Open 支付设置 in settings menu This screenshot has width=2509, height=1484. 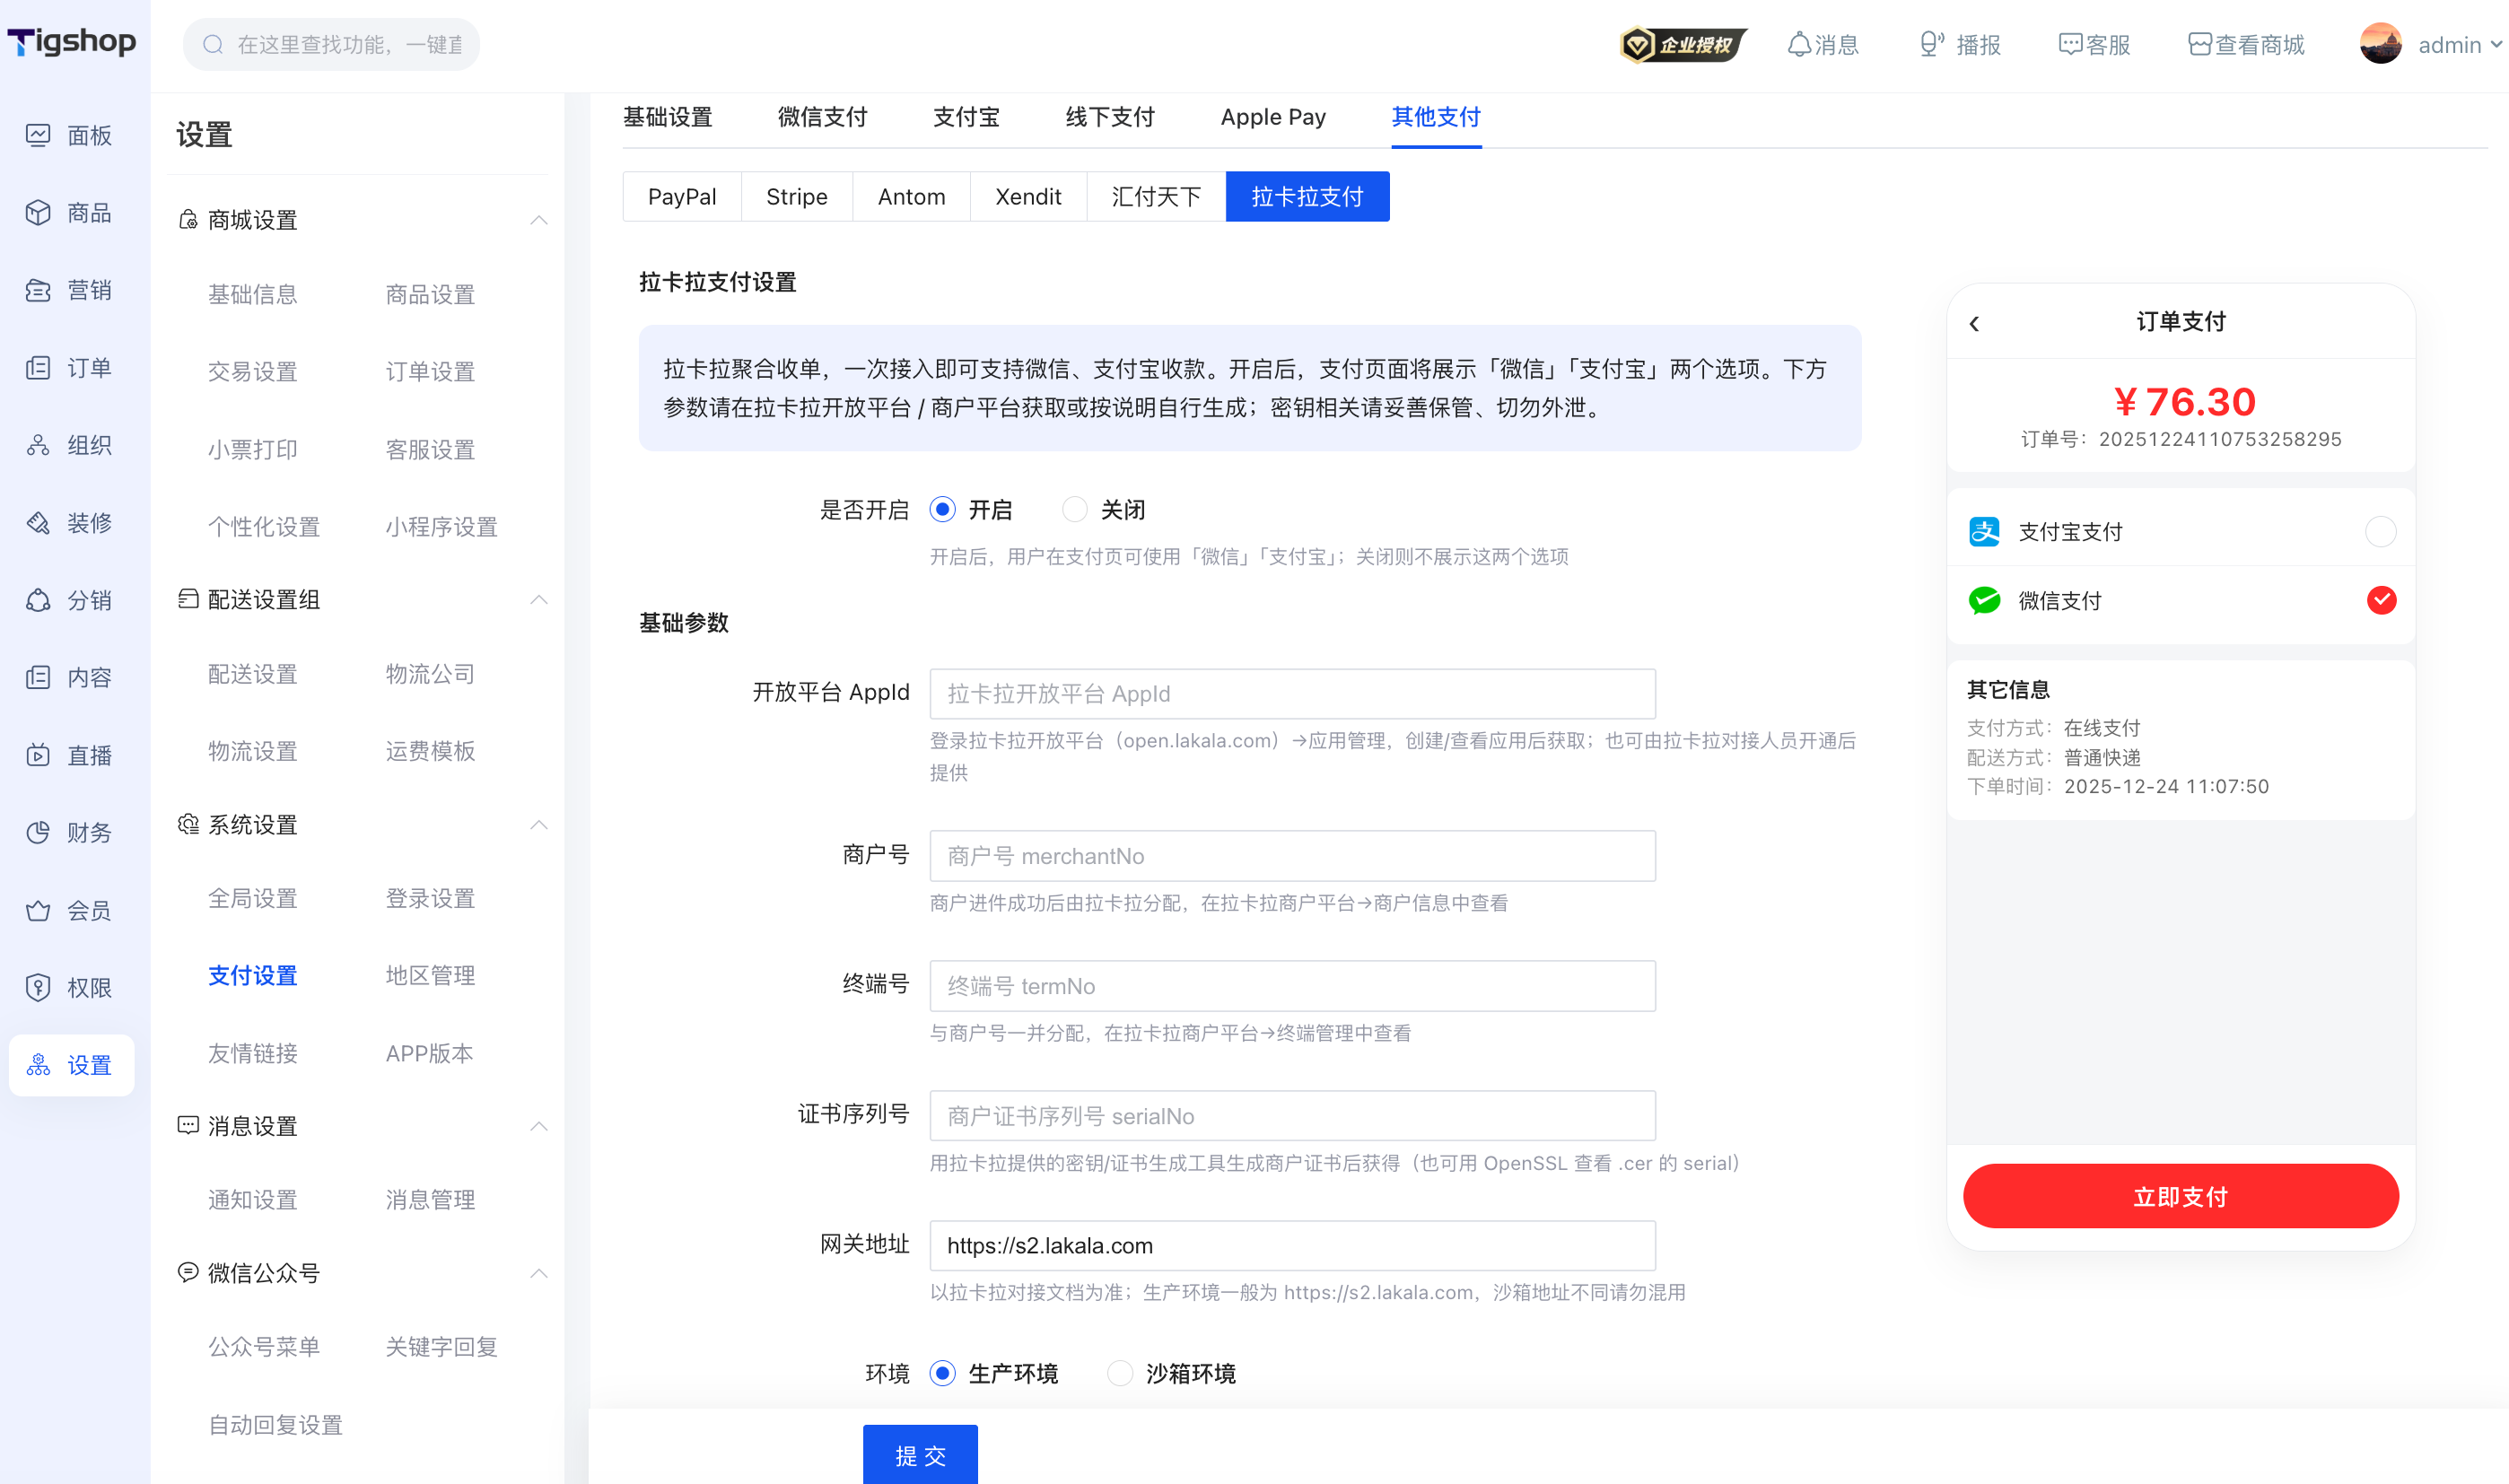click(252, 975)
